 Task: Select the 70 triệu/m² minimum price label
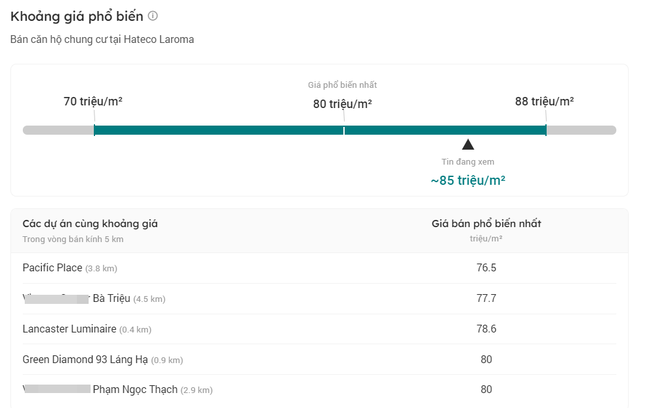[x=93, y=101]
